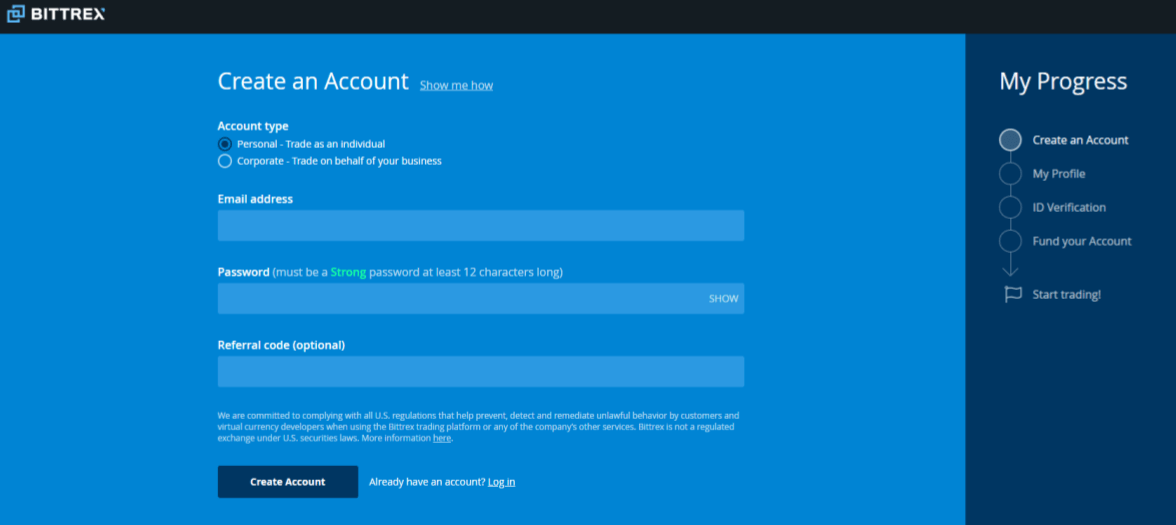1176x525 pixels.
Task: Click the Create Account button
Action: pos(288,482)
